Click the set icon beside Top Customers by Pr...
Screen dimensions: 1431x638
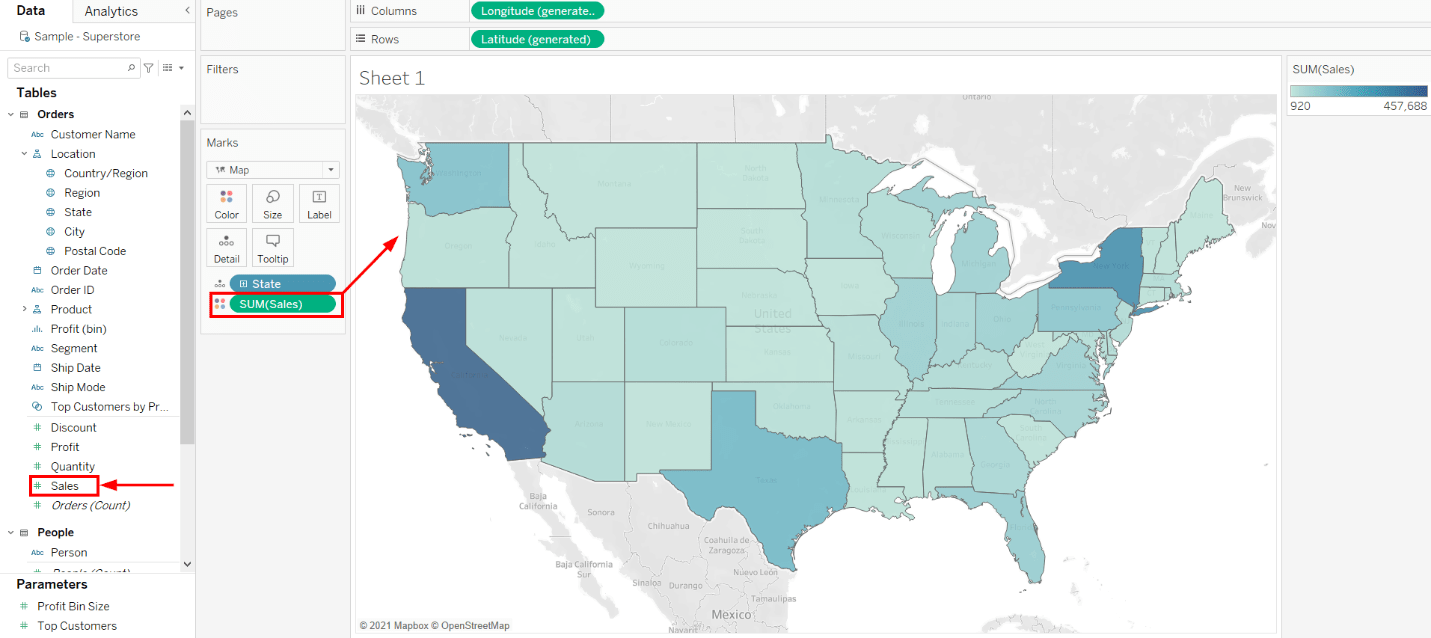[37, 407]
